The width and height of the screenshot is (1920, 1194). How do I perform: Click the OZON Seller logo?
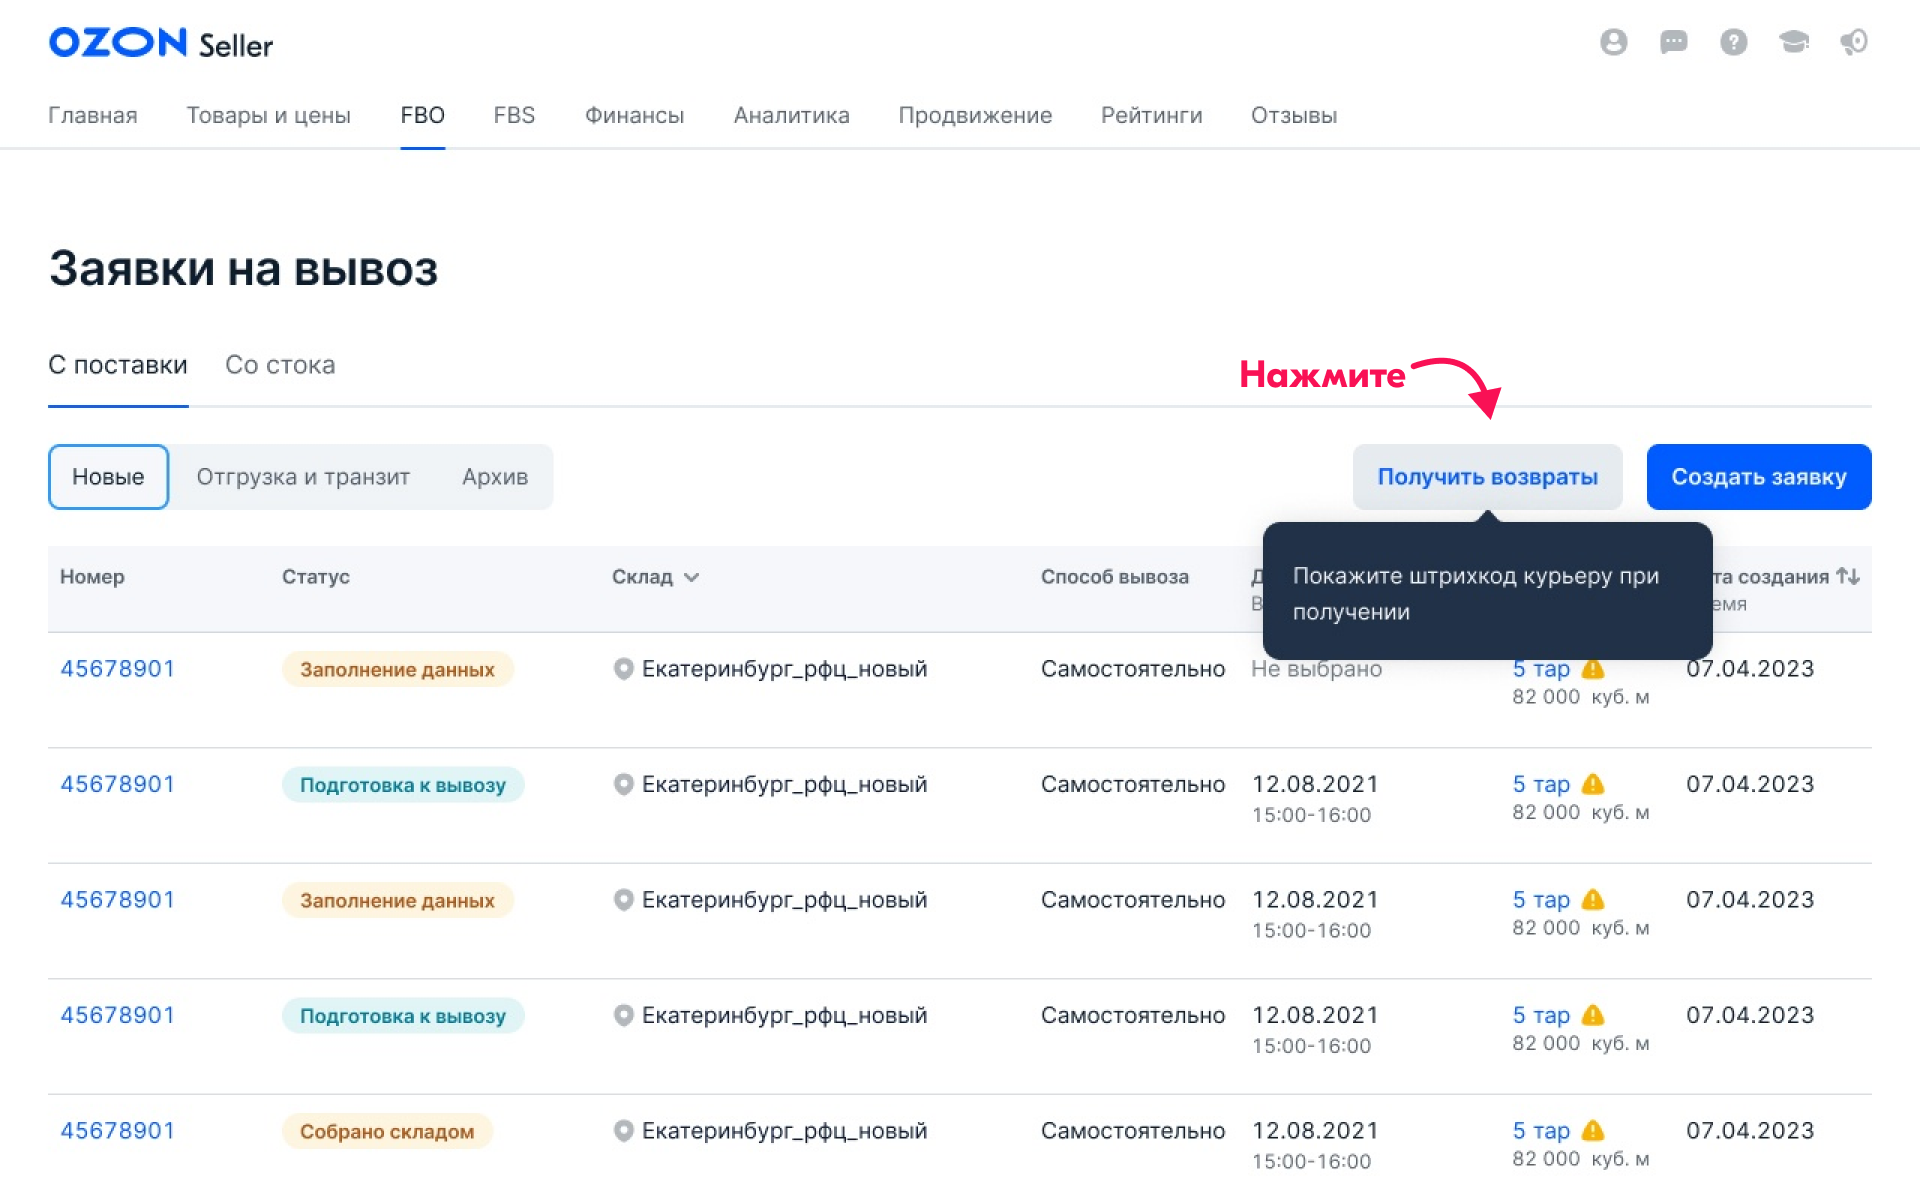click(x=160, y=43)
